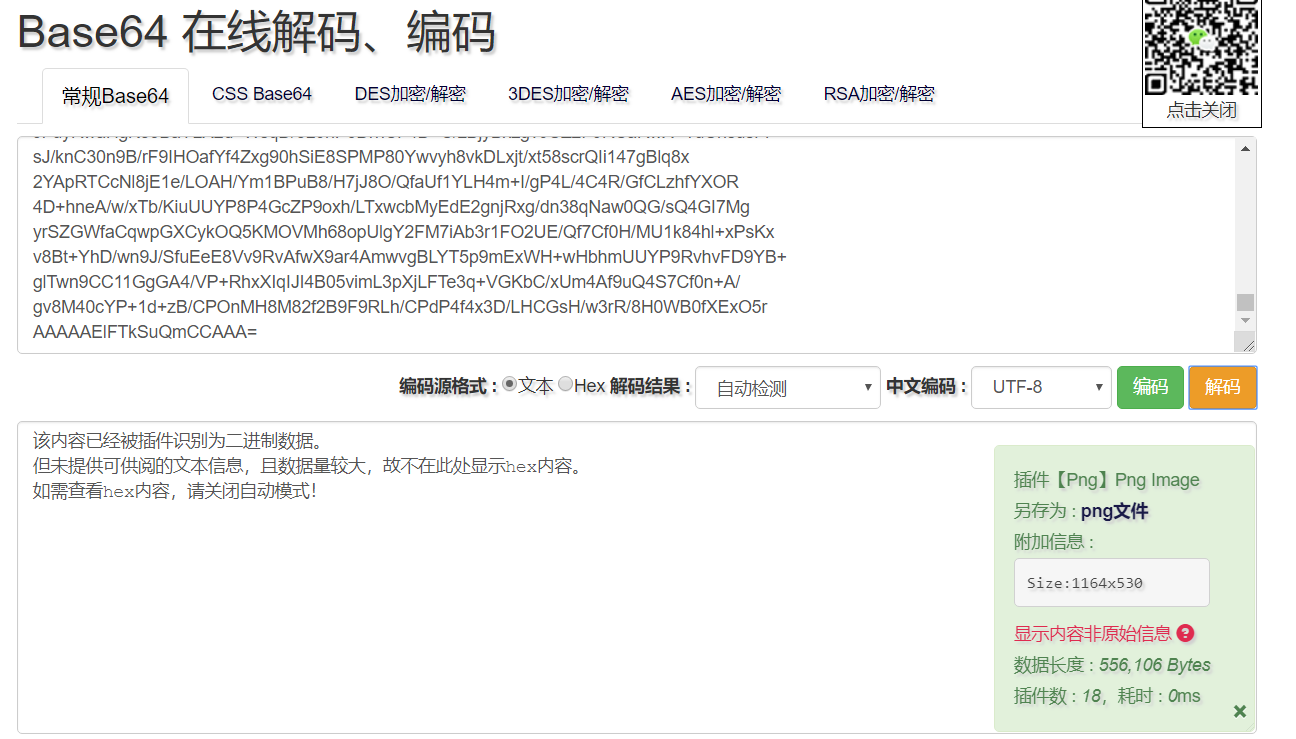The height and width of the screenshot is (739, 1296).
Task: Click the scrollbar down arrow of the input area
Action: click(x=1243, y=321)
